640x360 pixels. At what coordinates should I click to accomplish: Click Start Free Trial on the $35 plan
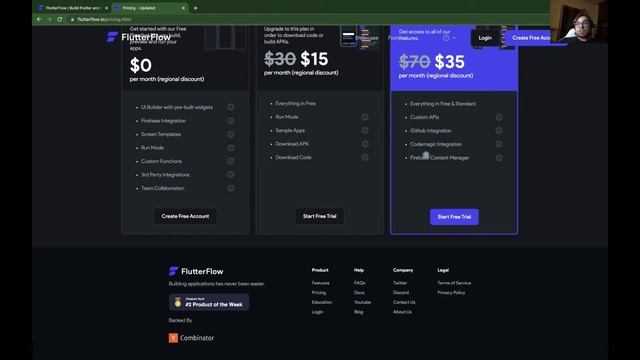coord(454,217)
